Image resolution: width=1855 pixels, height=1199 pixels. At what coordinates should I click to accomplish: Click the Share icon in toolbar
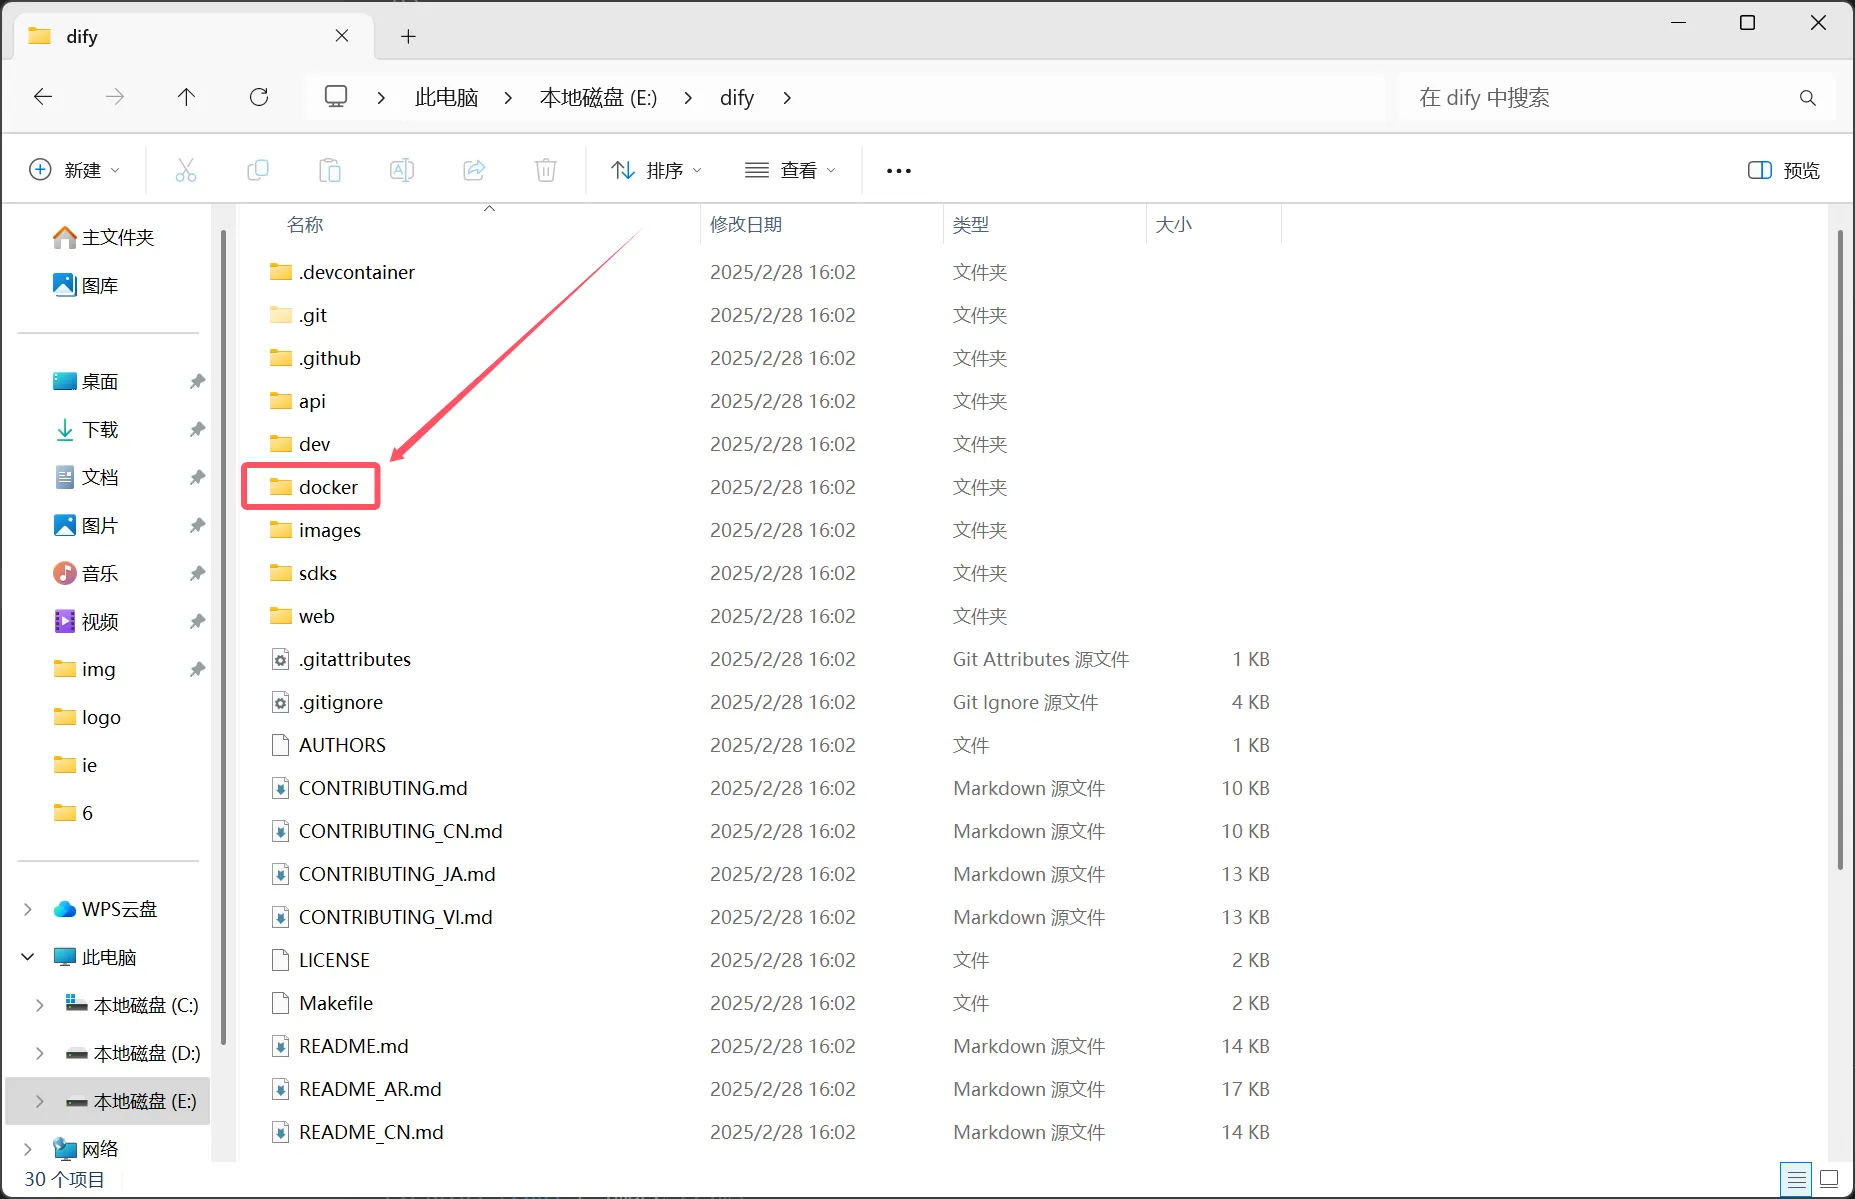474,170
